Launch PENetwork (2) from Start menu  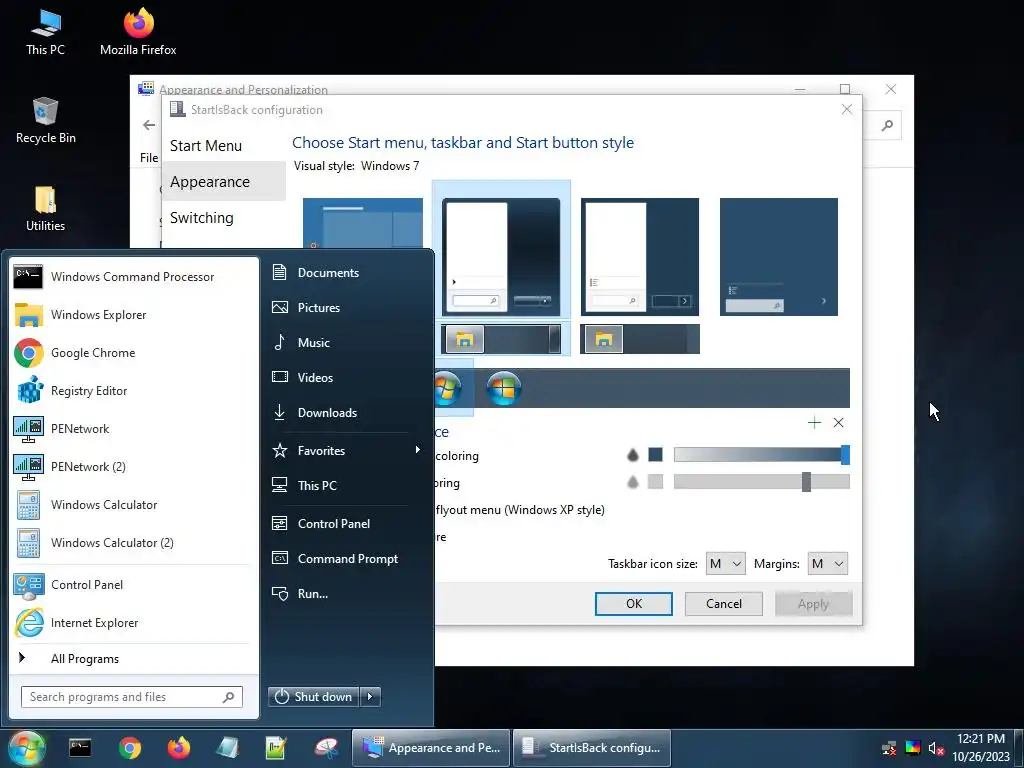pyautogui.click(x=133, y=466)
